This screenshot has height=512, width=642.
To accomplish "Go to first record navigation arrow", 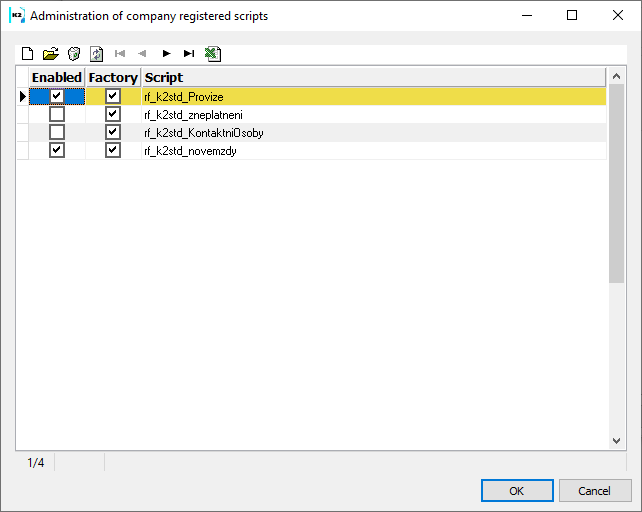I will [120, 54].
